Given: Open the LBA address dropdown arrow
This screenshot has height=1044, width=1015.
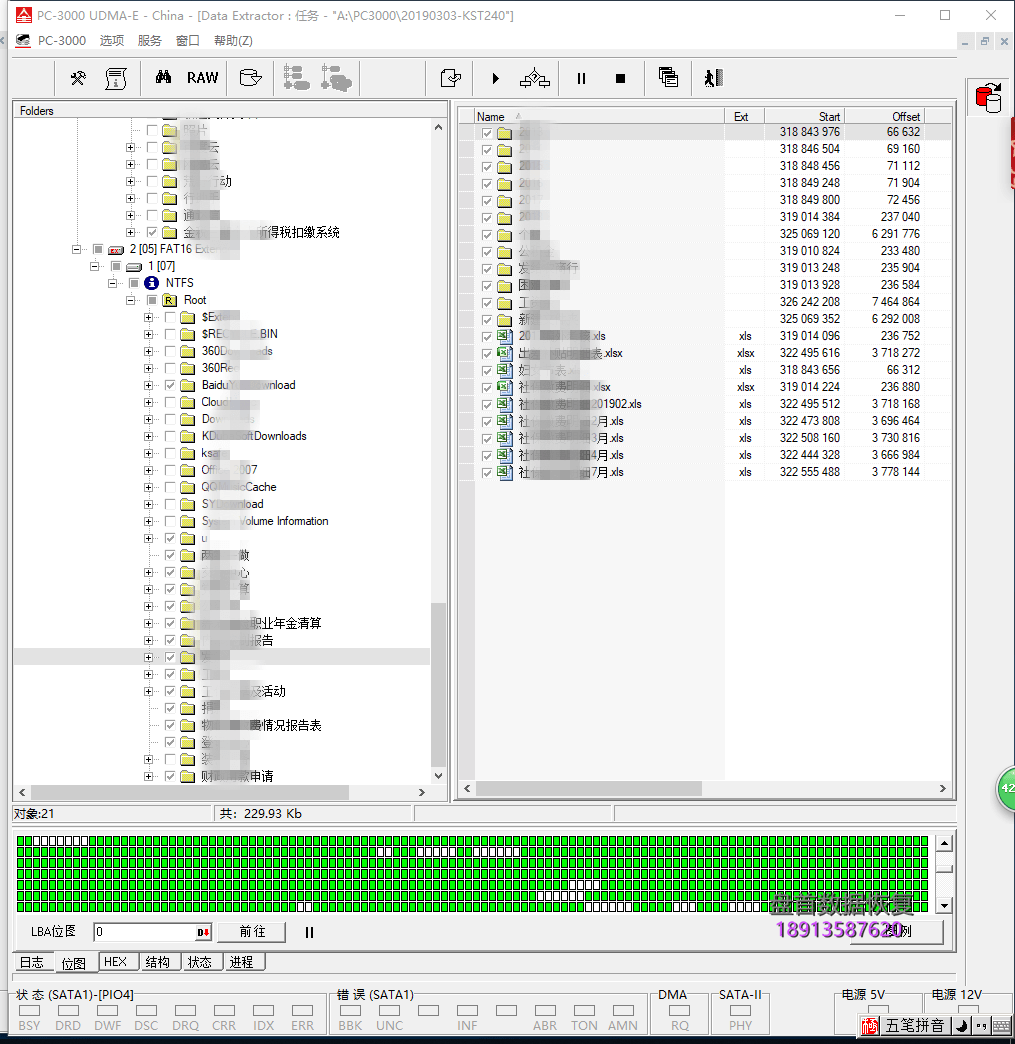Looking at the screenshot, I should pyautogui.click(x=203, y=932).
